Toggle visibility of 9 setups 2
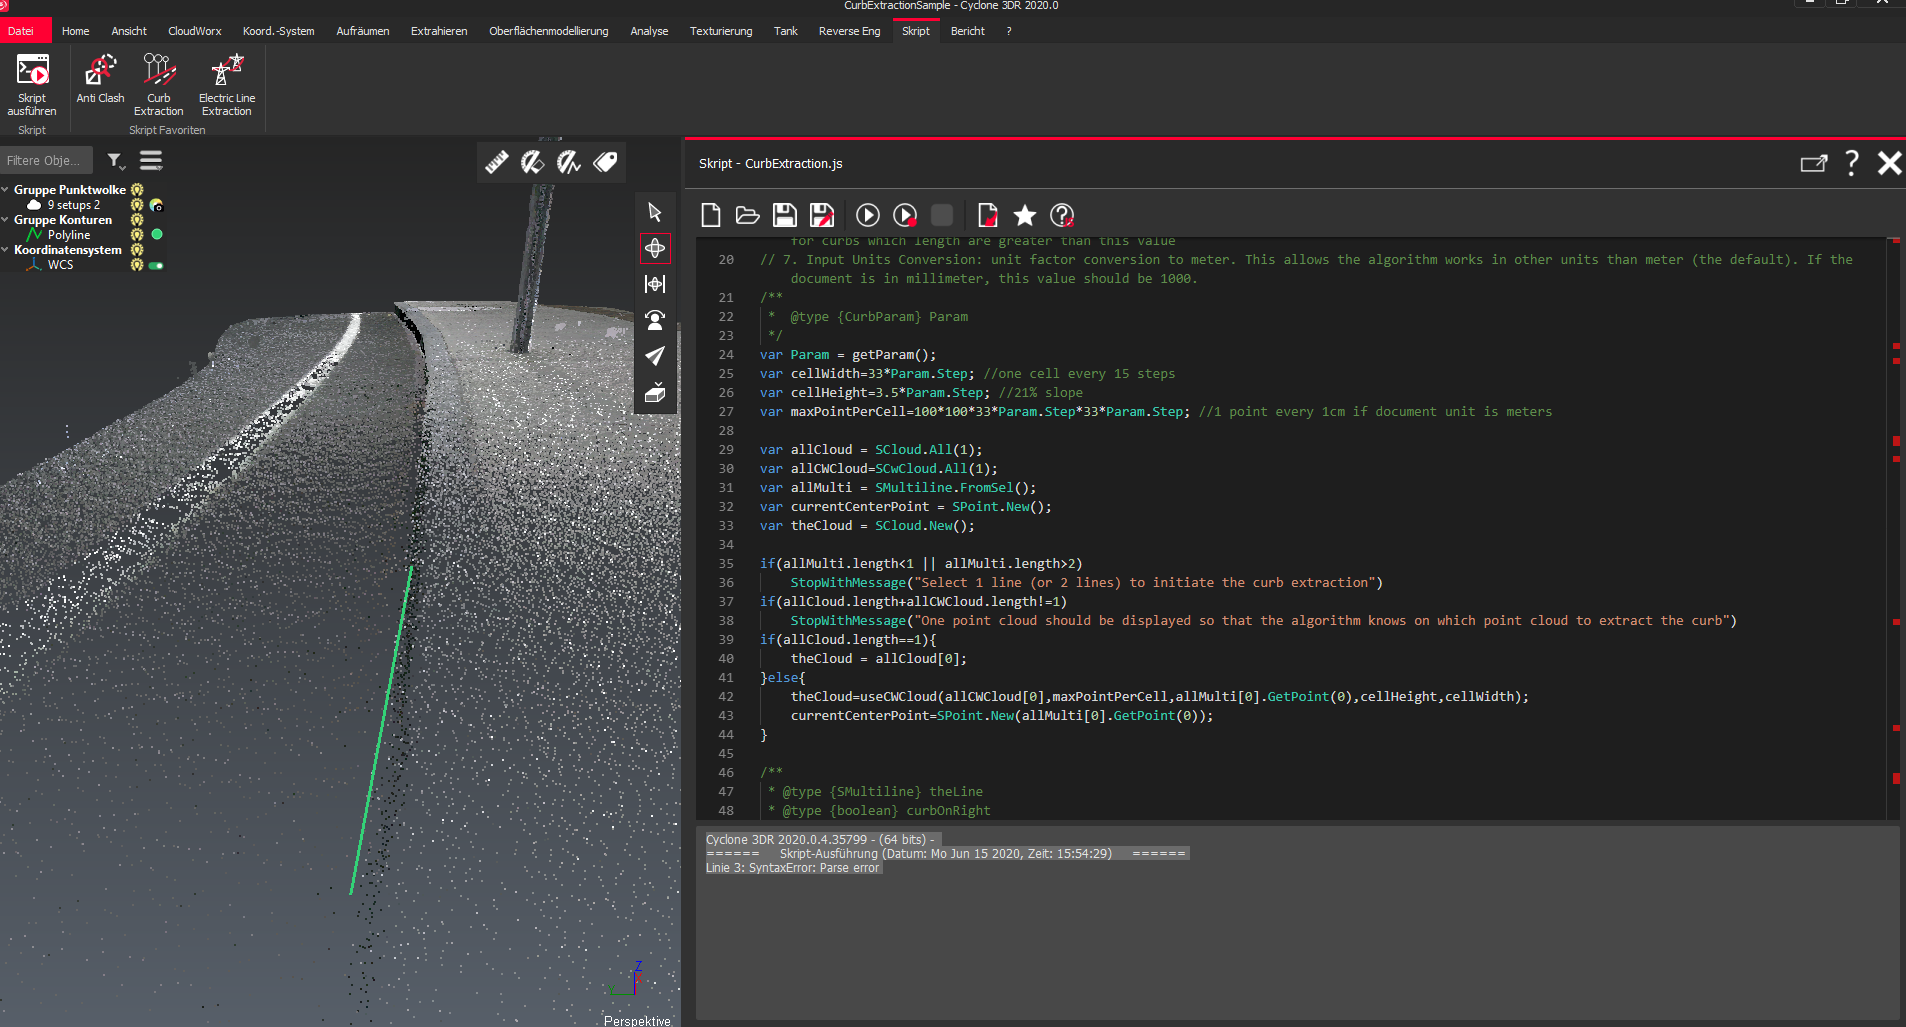The height and width of the screenshot is (1027, 1906). pos(137,205)
